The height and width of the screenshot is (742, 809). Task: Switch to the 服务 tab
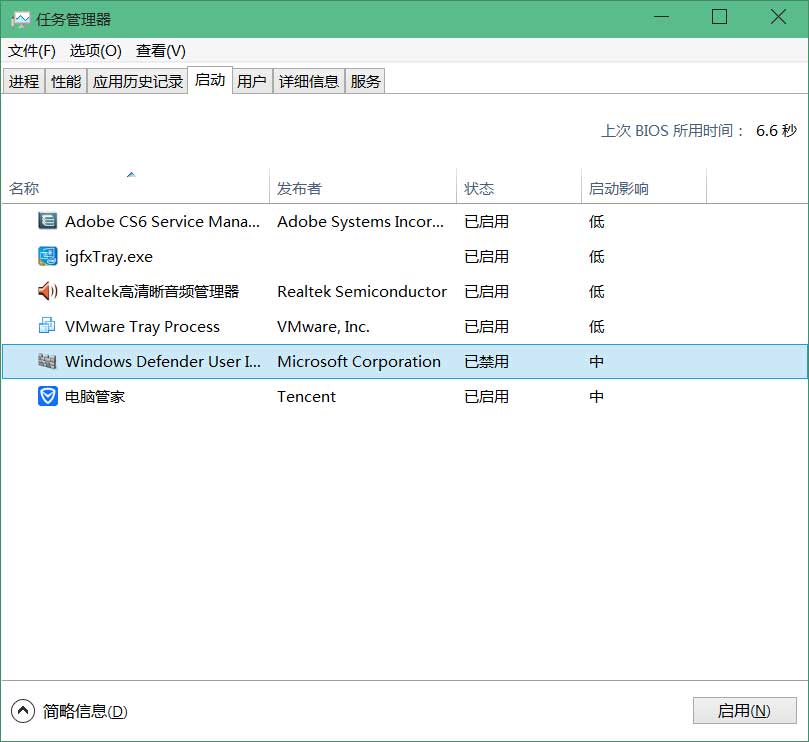tap(365, 82)
